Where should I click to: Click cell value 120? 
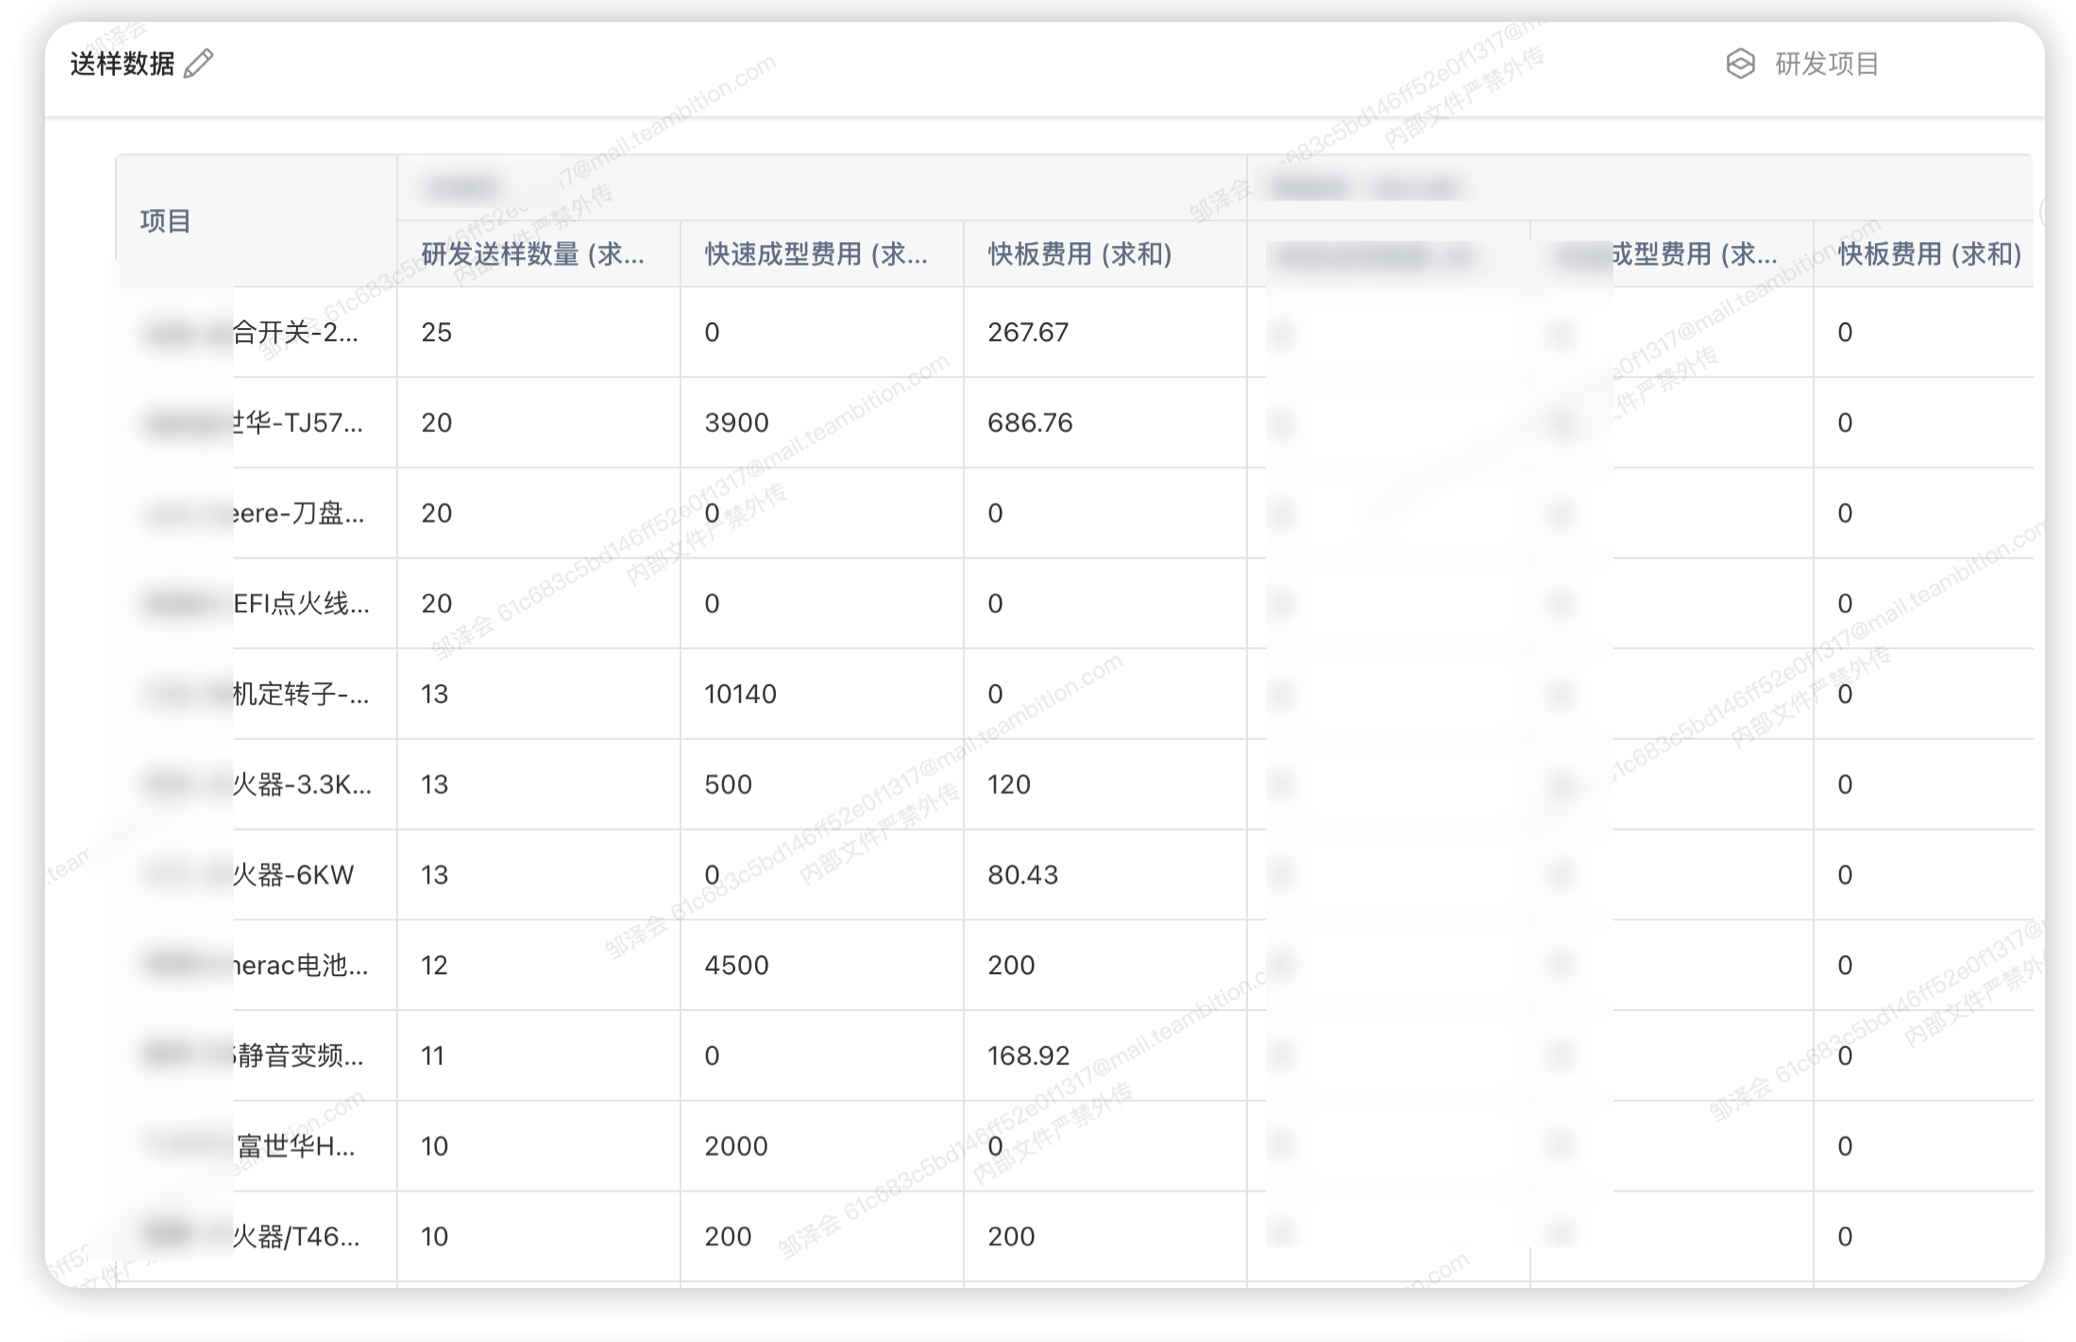pos(1009,784)
